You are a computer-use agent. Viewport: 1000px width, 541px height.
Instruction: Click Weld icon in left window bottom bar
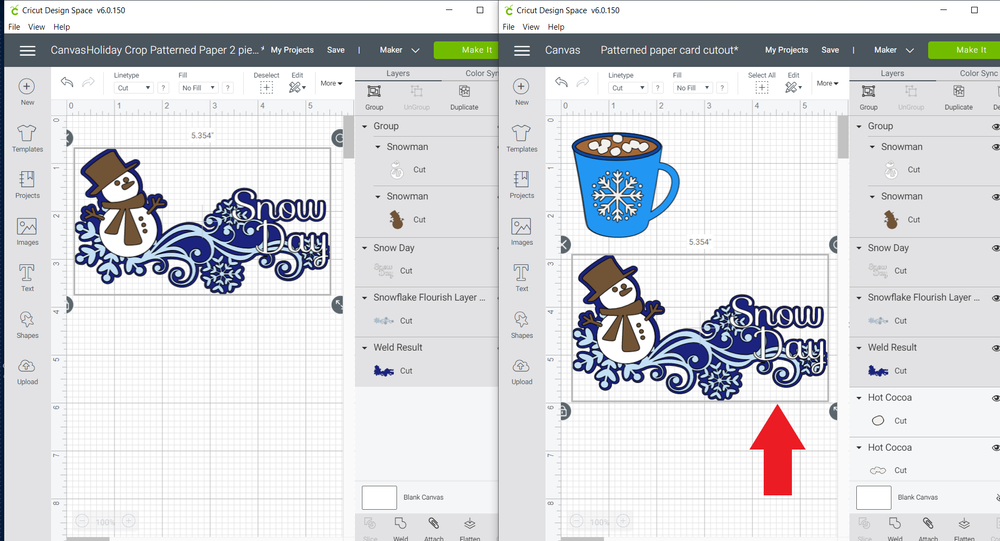coord(401,524)
